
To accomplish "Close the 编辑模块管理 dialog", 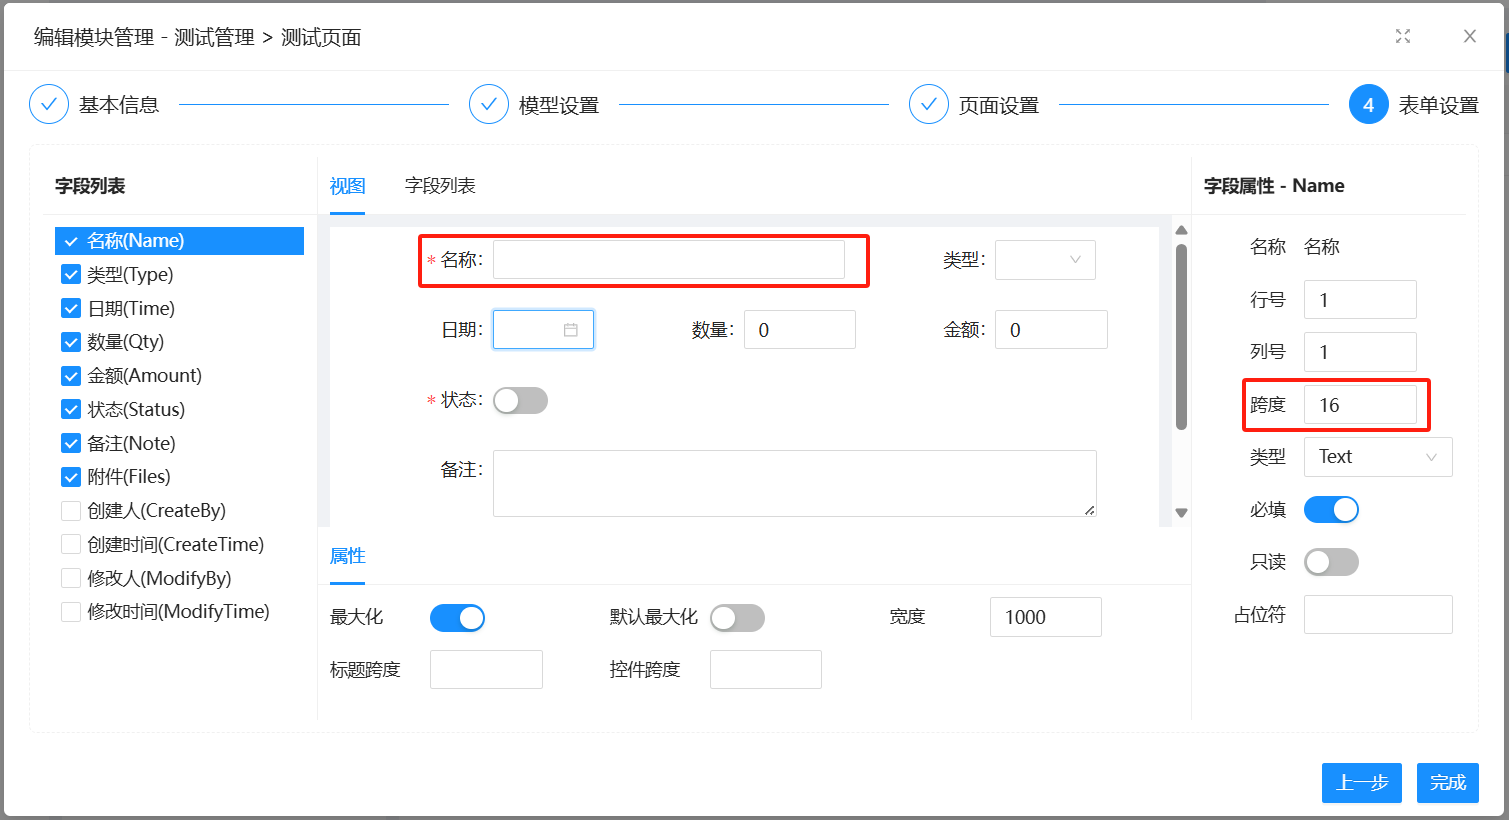I will tap(1470, 36).
